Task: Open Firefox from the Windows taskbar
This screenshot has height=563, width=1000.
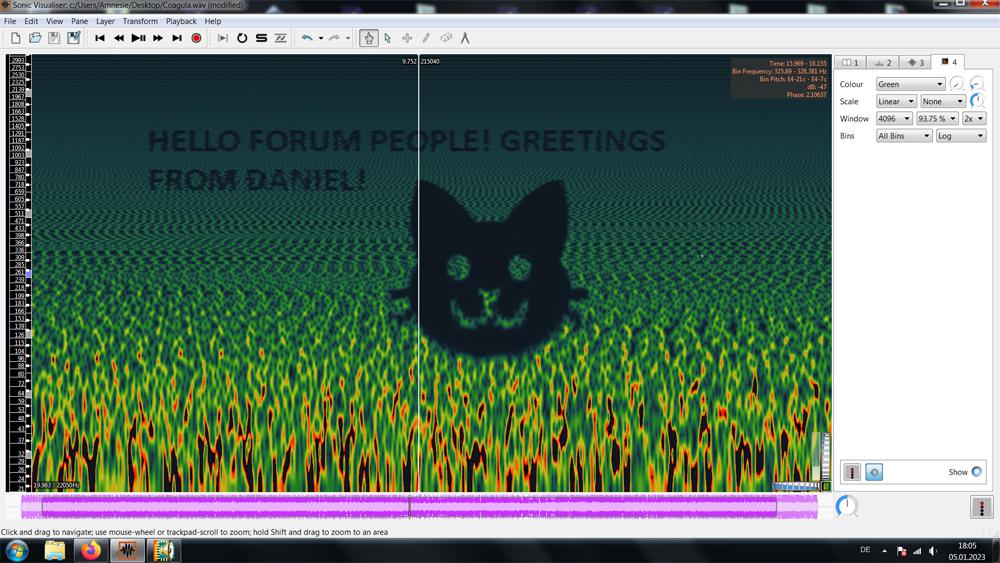Action: (91, 550)
